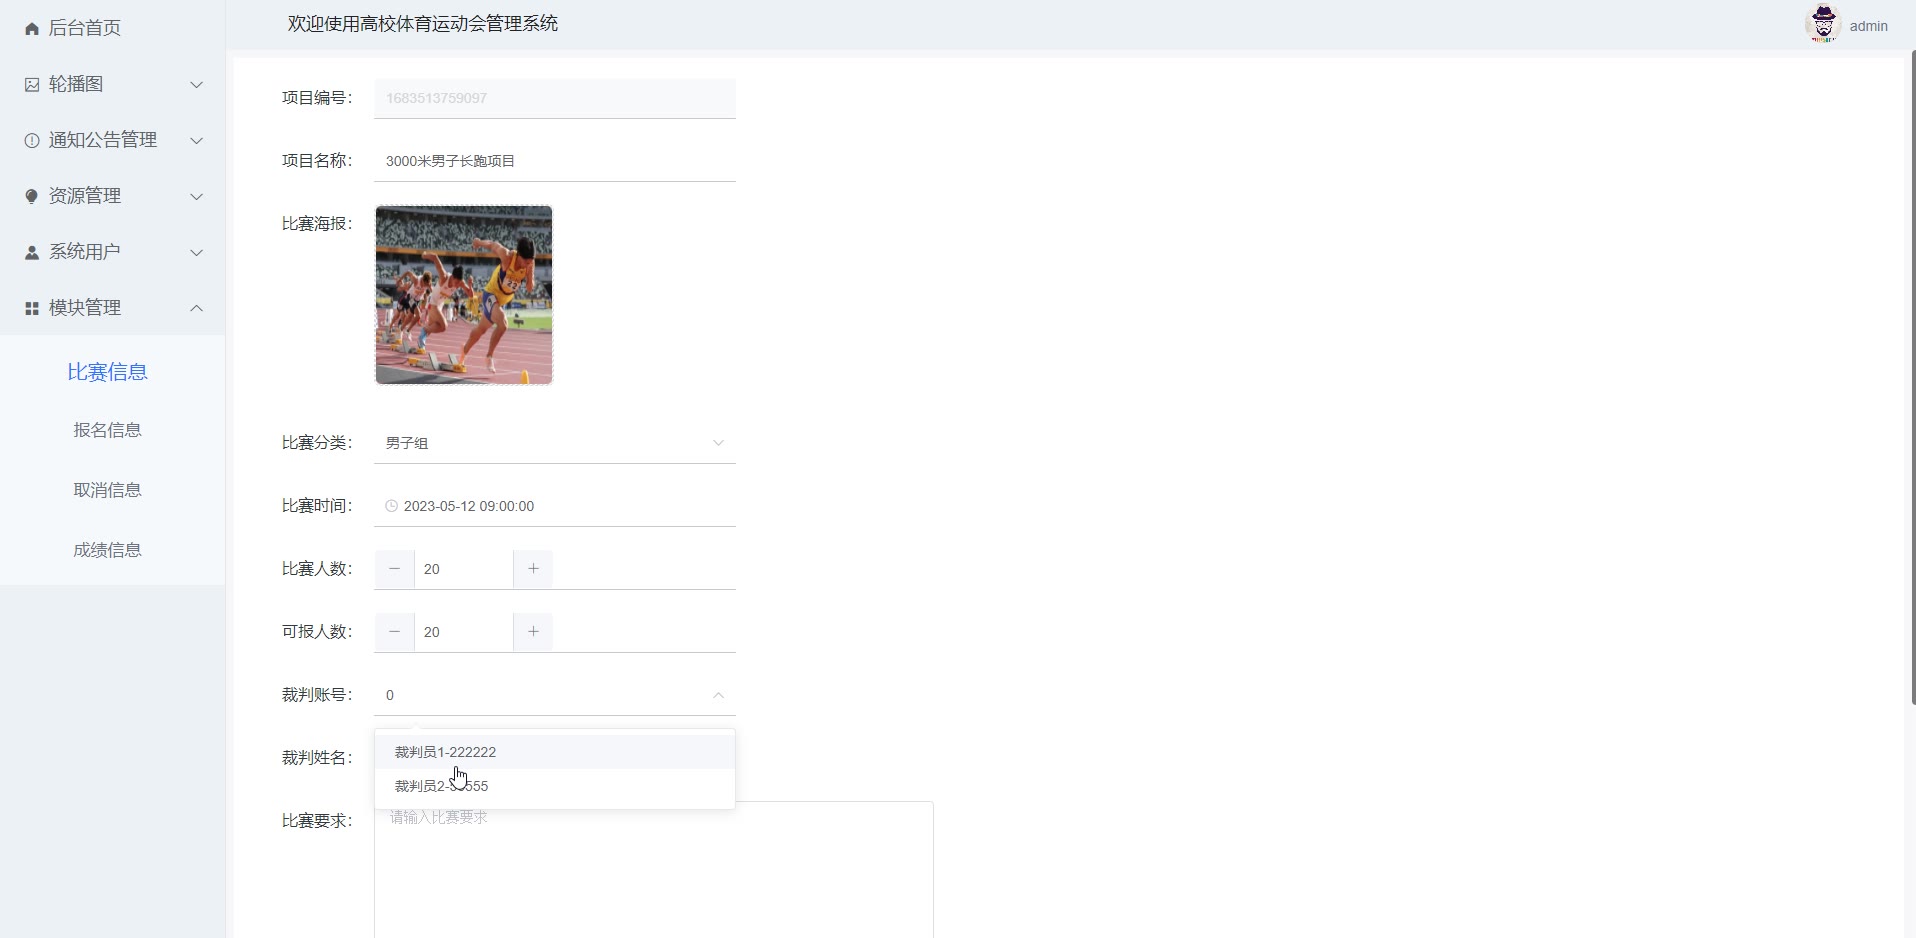Go to 取消信息 submenu

tap(108, 490)
